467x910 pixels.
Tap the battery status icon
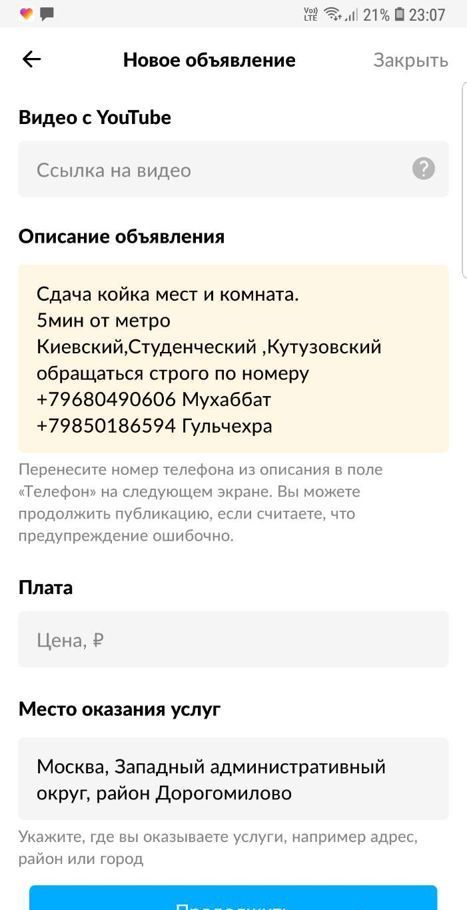[x=399, y=15]
